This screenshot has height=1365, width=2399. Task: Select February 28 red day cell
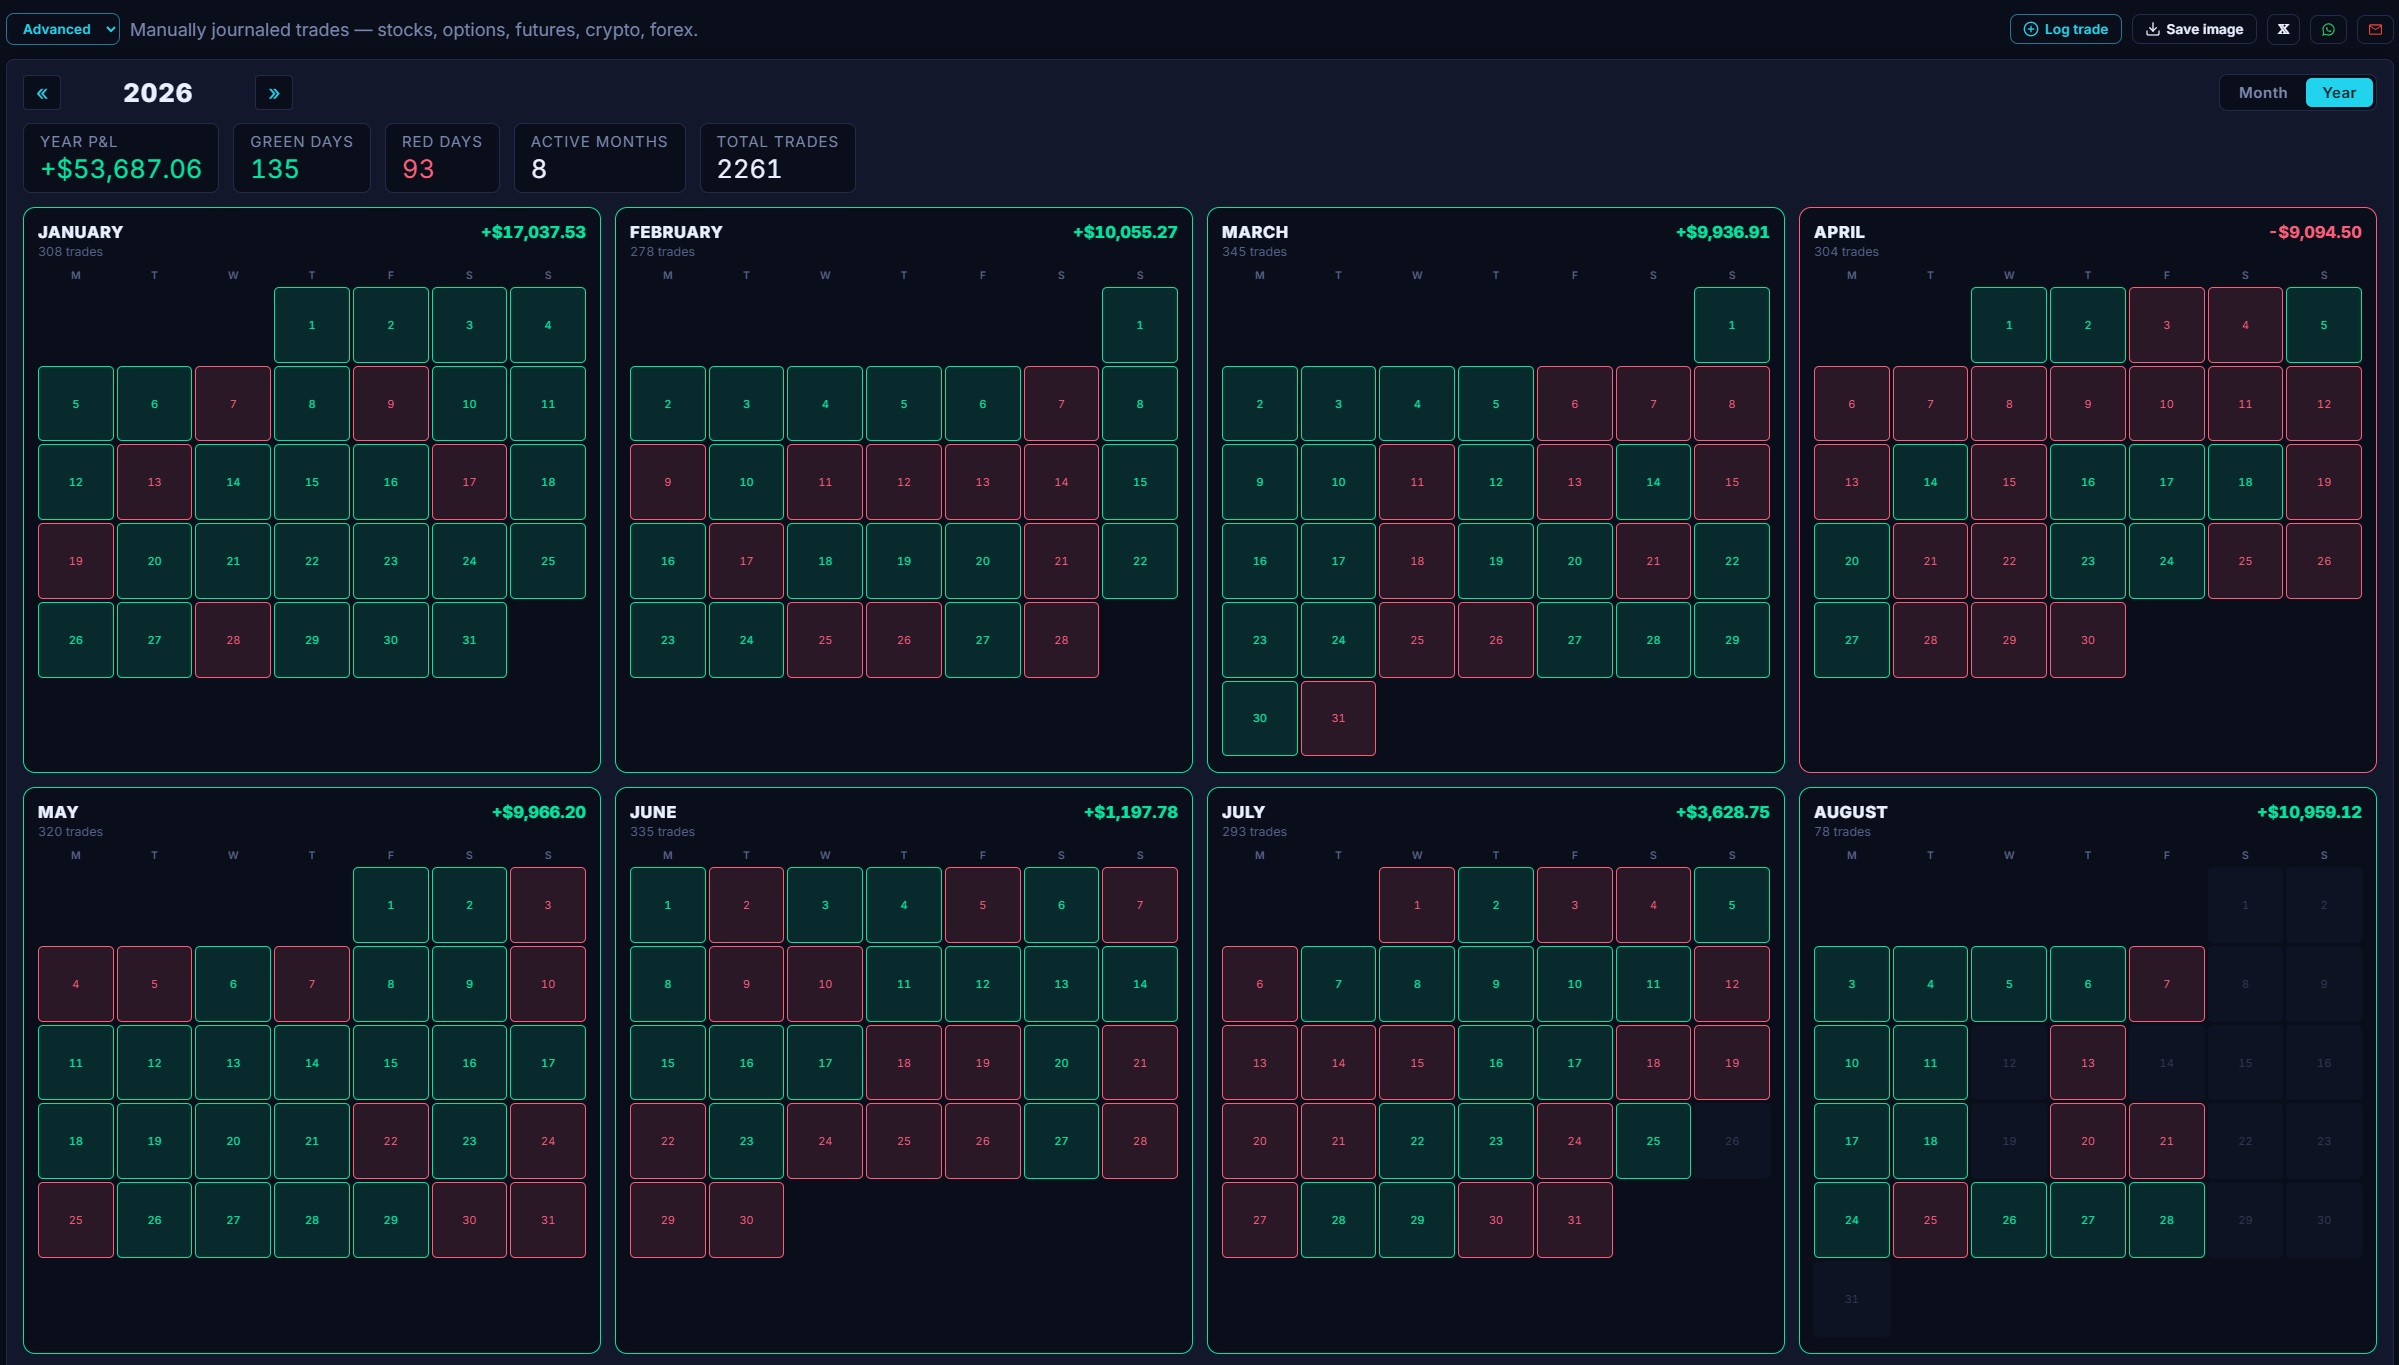(1061, 640)
